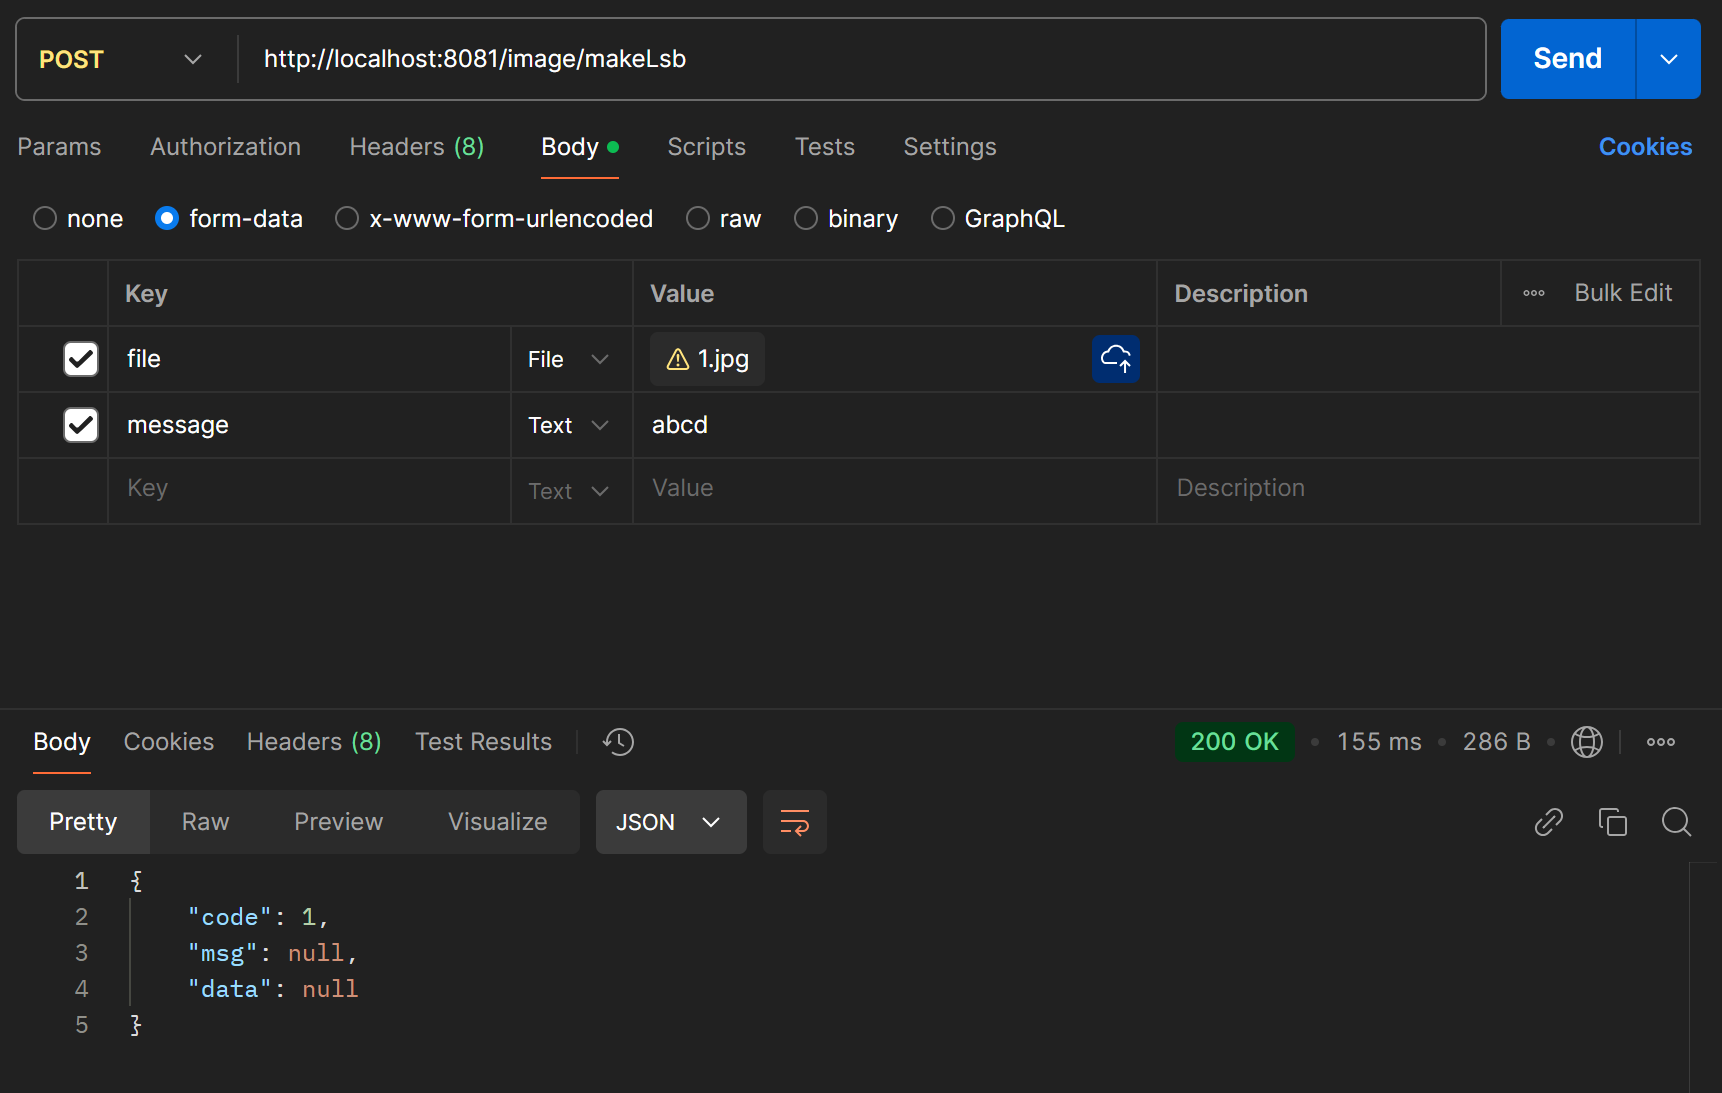Click the network globe icon

pos(1586,742)
